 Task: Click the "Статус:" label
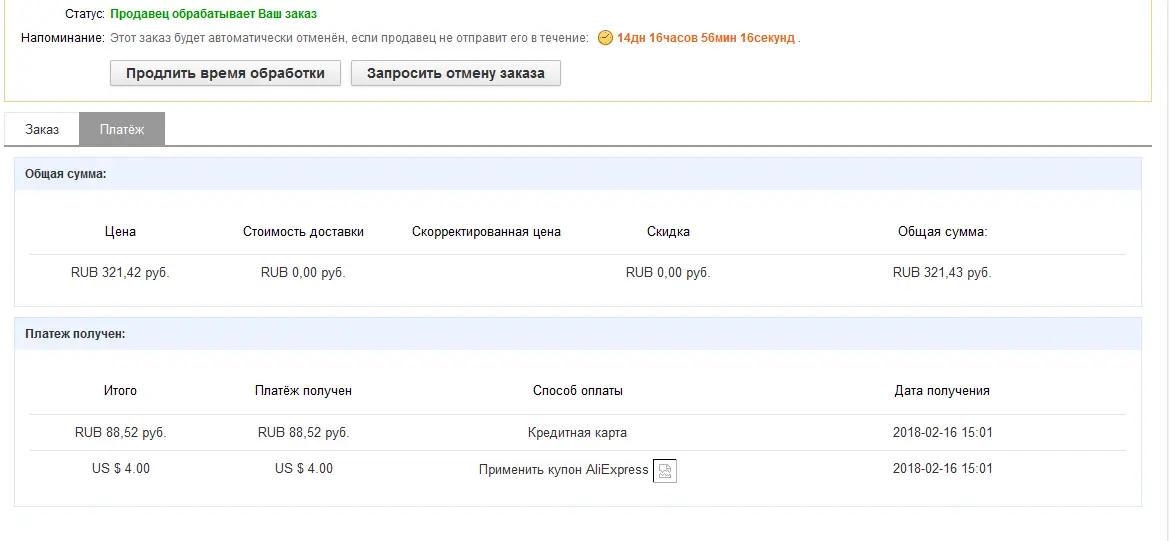[x=85, y=14]
